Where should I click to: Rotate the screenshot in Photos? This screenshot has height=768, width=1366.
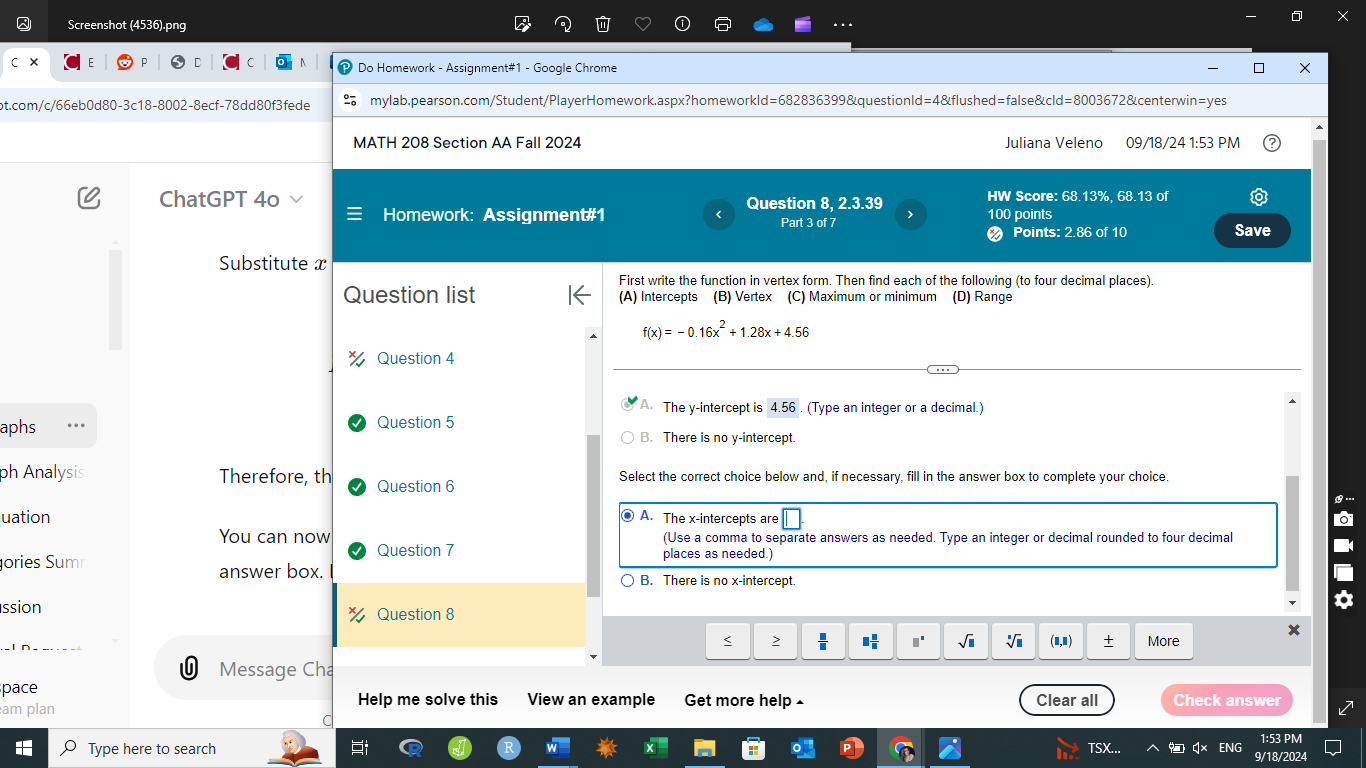click(x=563, y=25)
